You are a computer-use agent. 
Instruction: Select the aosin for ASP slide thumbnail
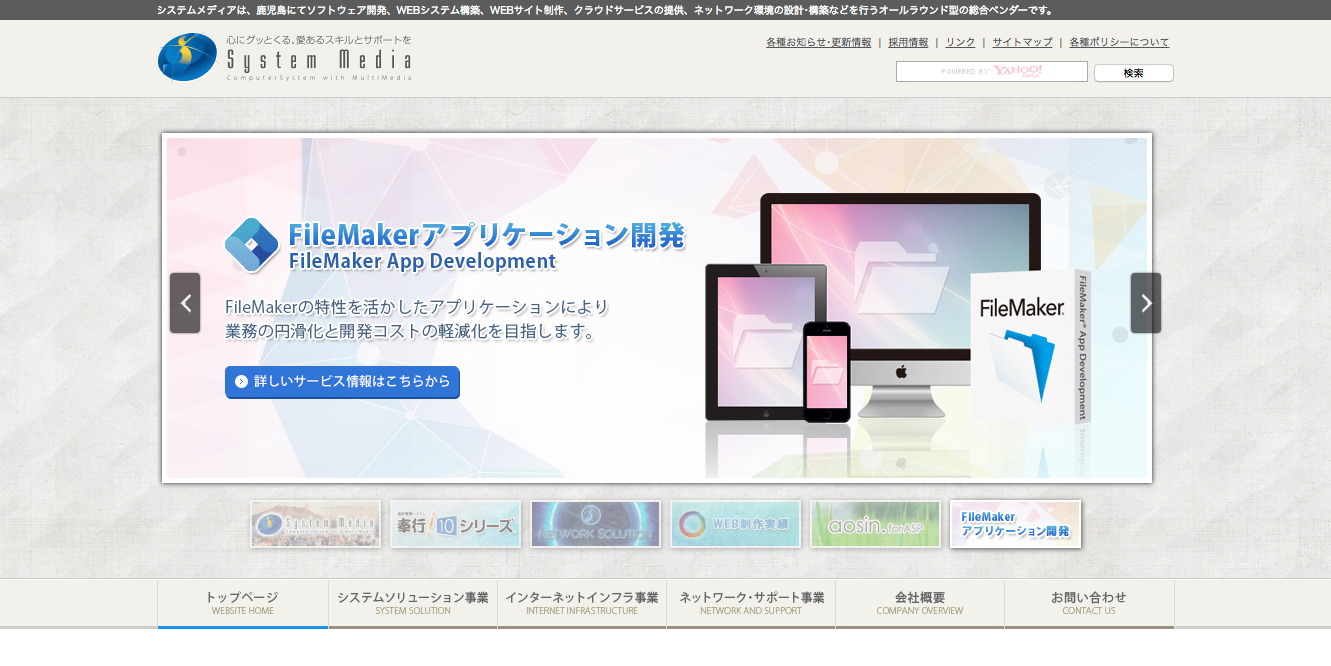pos(876,524)
